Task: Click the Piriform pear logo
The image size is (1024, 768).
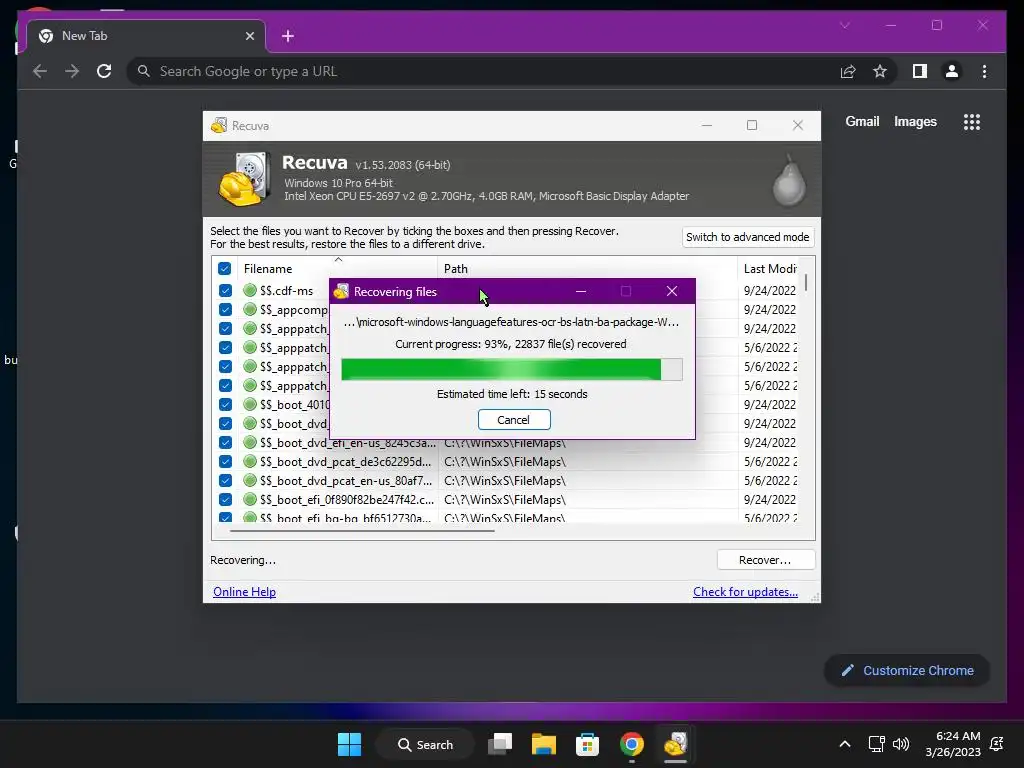Action: pos(789,181)
